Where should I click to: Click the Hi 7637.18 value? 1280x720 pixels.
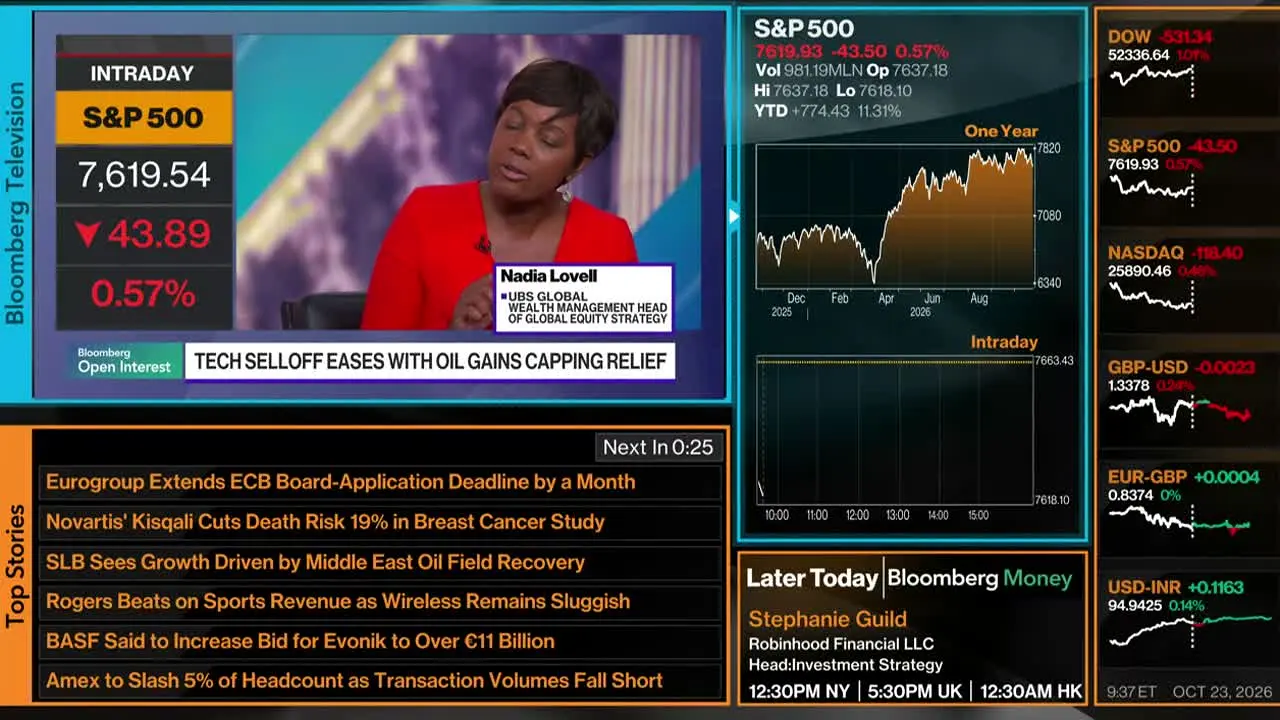point(791,91)
